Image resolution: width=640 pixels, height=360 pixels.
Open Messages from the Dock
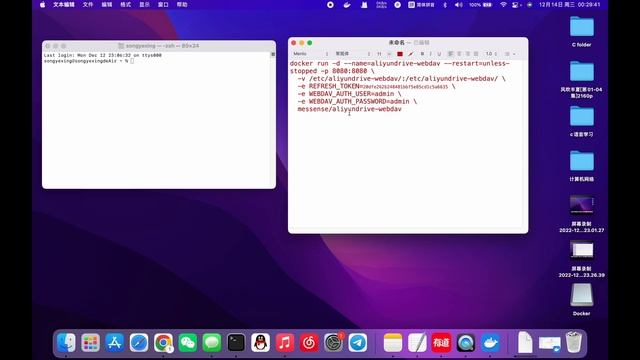click(212, 342)
